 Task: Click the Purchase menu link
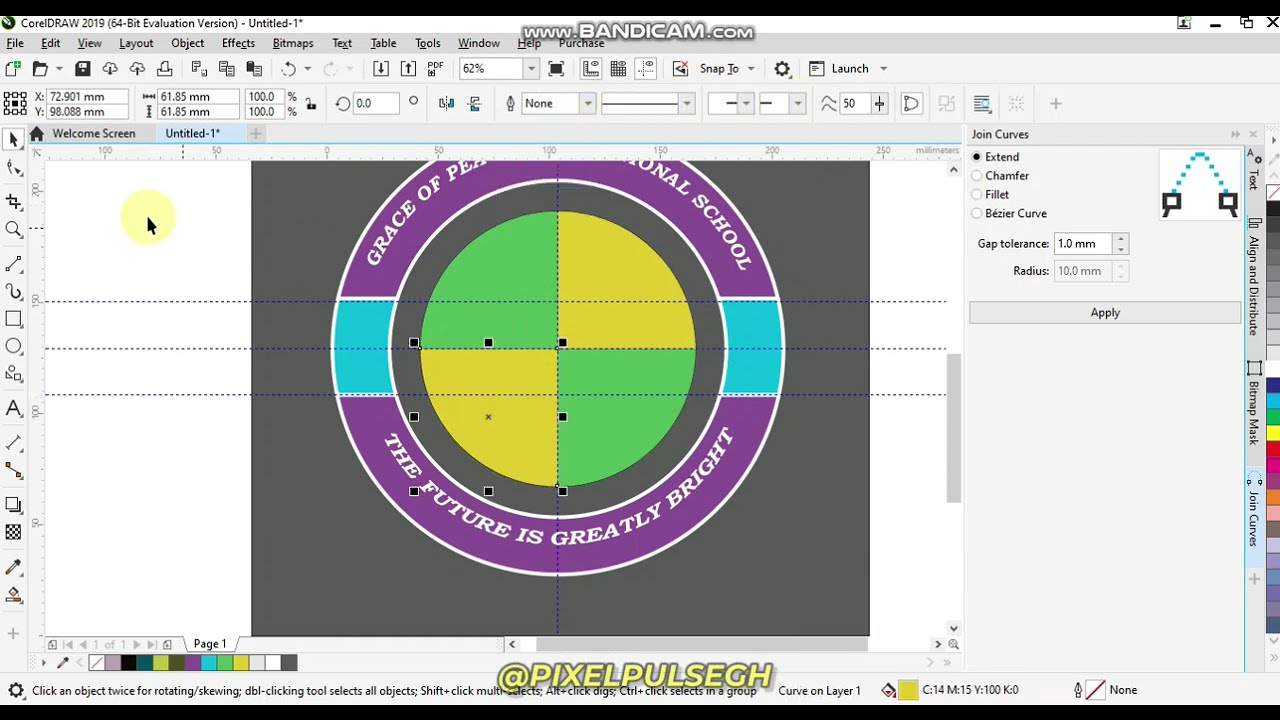coord(581,43)
